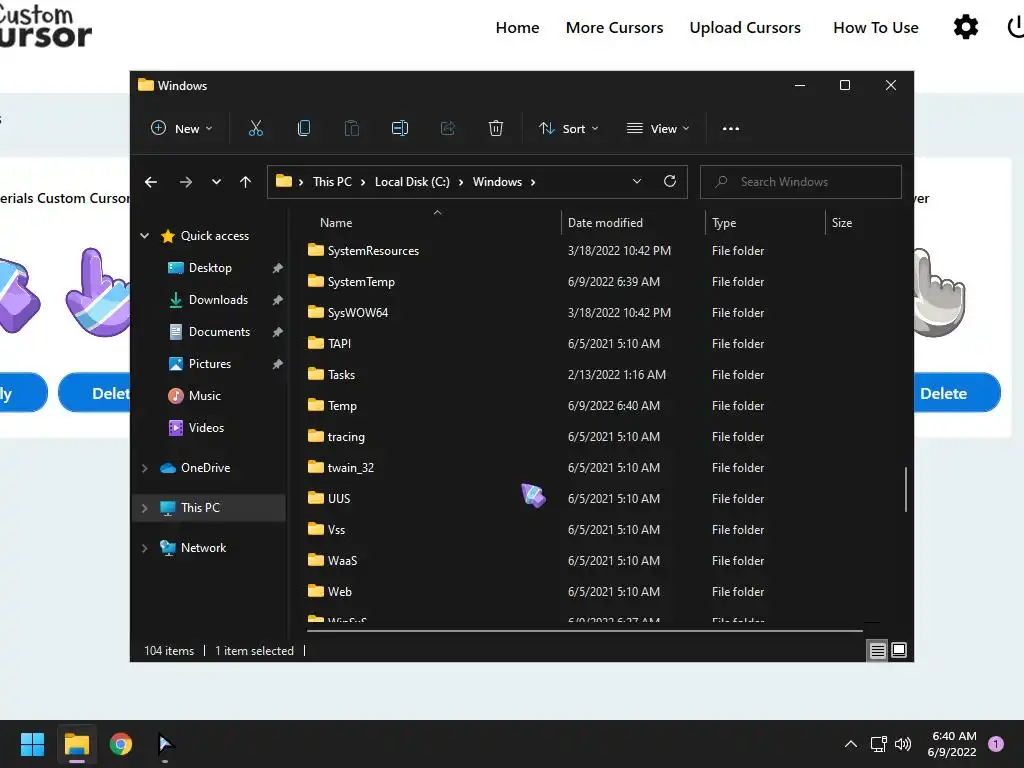Click the right-side Delete button
Screen dimensions: 1024x768
[x=944, y=393]
